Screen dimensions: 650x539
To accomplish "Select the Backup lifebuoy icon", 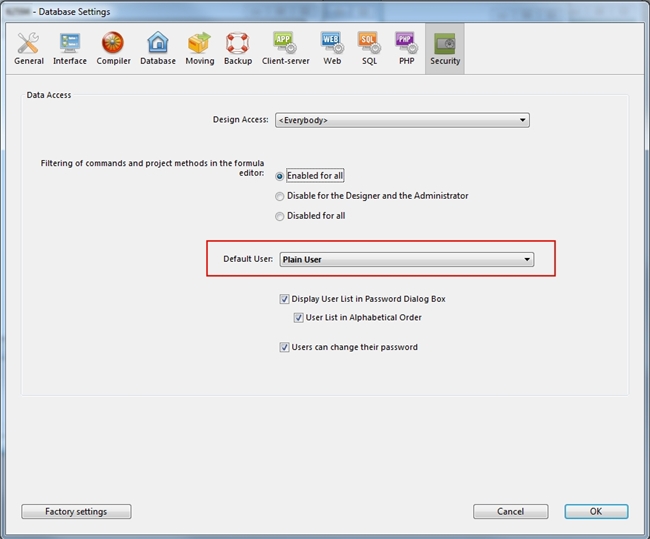I will pos(238,44).
